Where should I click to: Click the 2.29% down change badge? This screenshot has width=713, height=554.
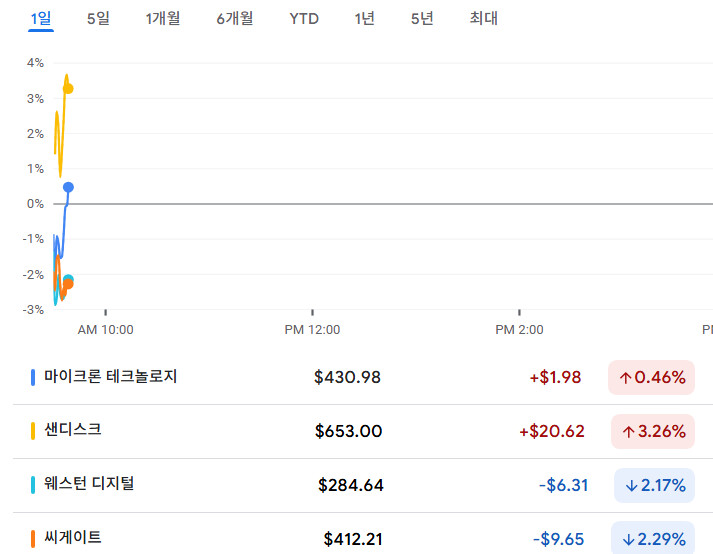click(653, 539)
